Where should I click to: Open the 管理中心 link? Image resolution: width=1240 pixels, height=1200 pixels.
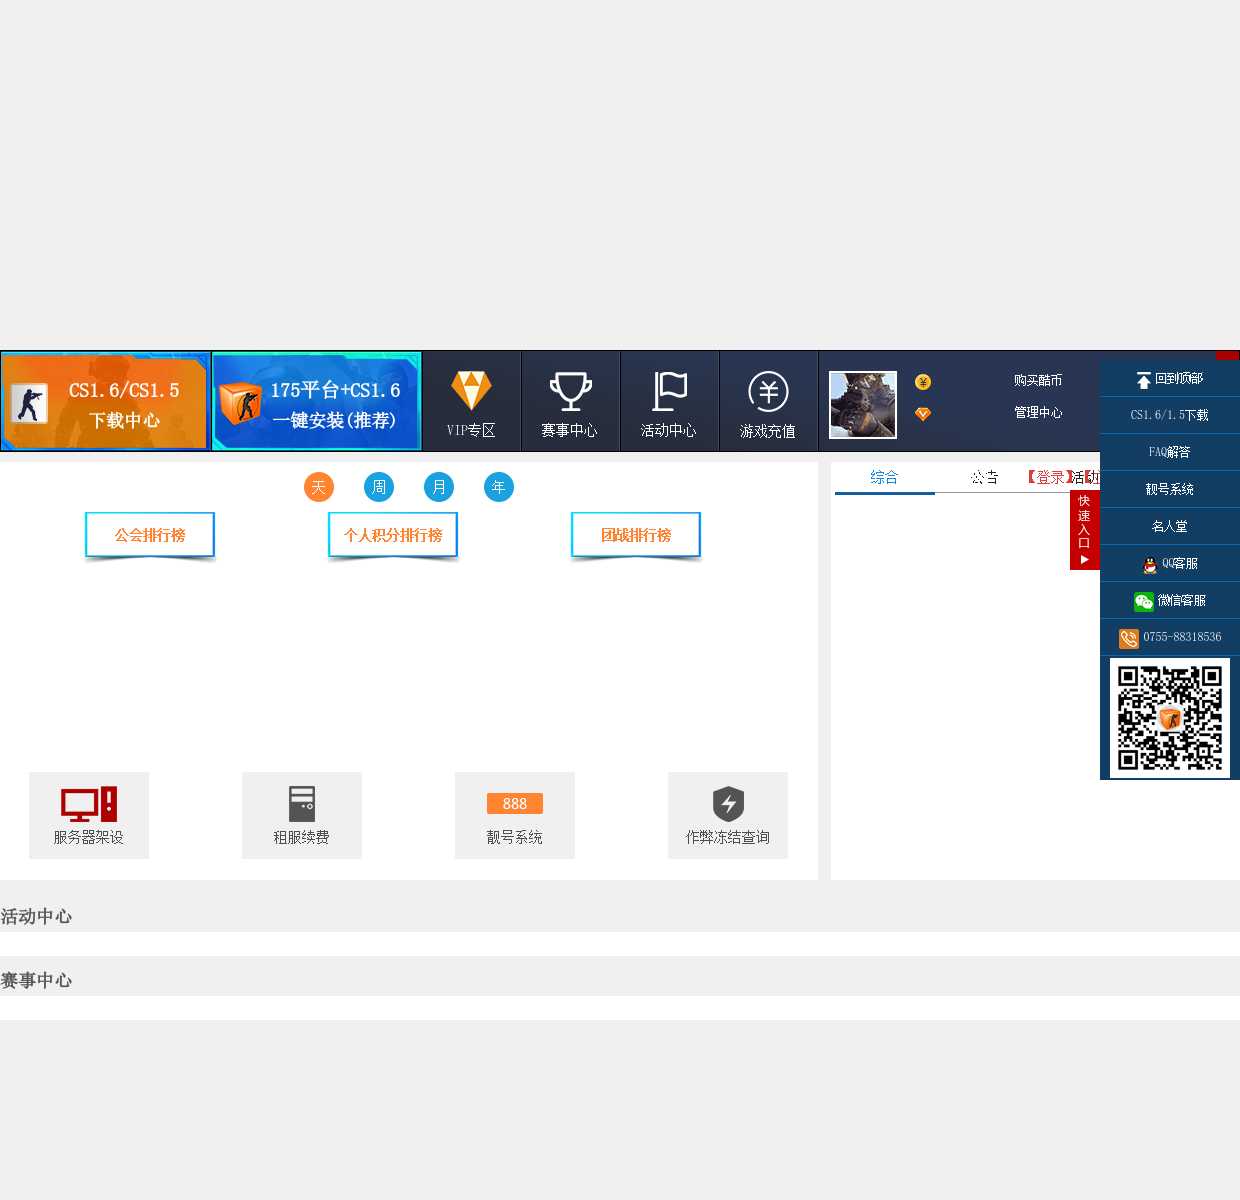click(1038, 412)
